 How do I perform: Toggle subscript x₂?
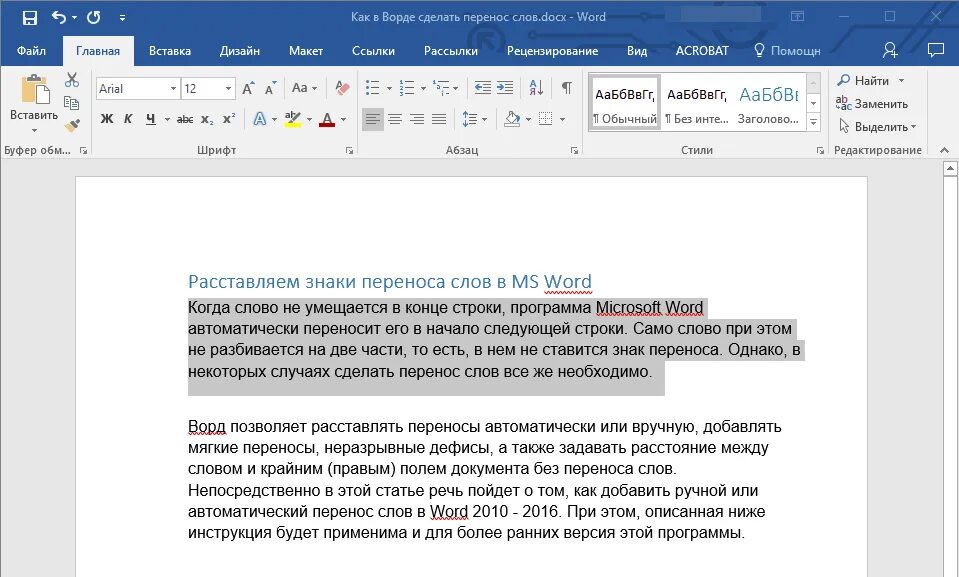pyautogui.click(x=207, y=119)
